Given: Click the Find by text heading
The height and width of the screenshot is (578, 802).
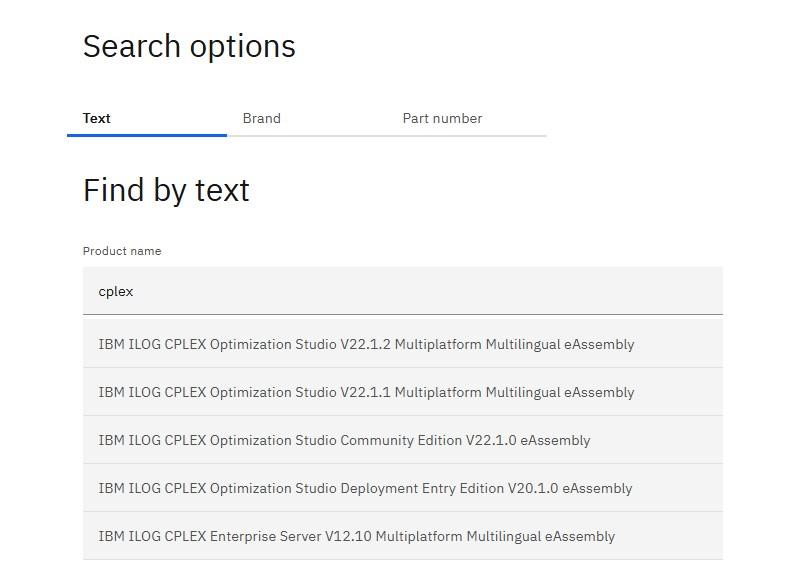Looking at the screenshot, I should [166, 190].
